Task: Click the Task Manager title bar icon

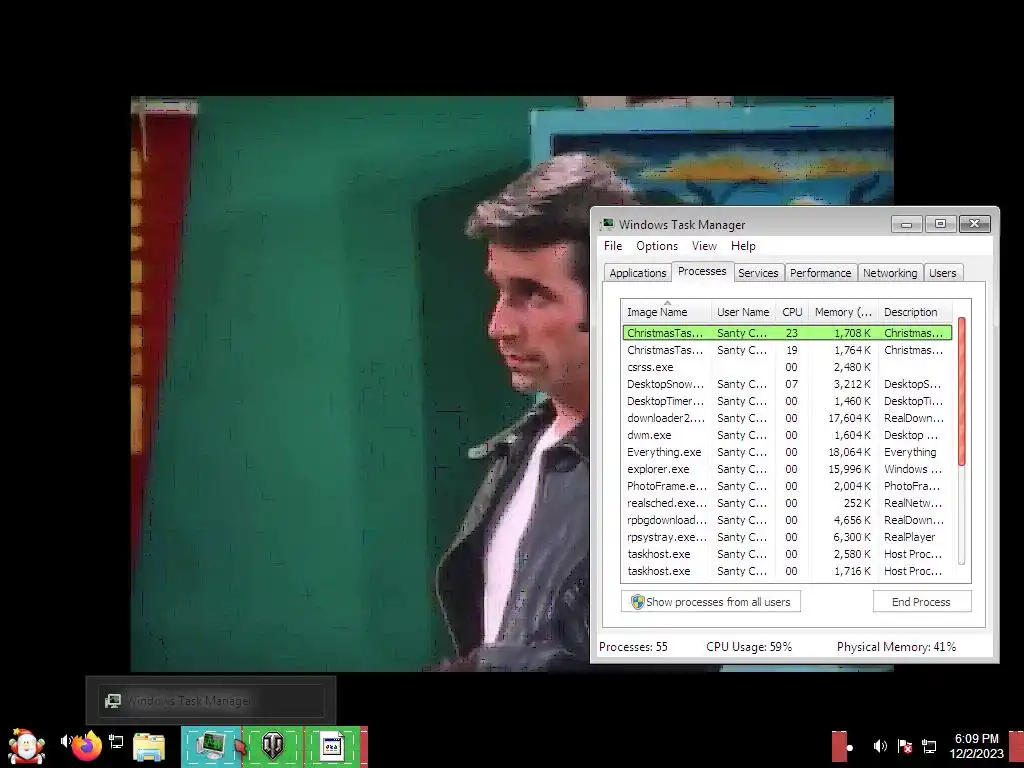Action: [607, 225]
